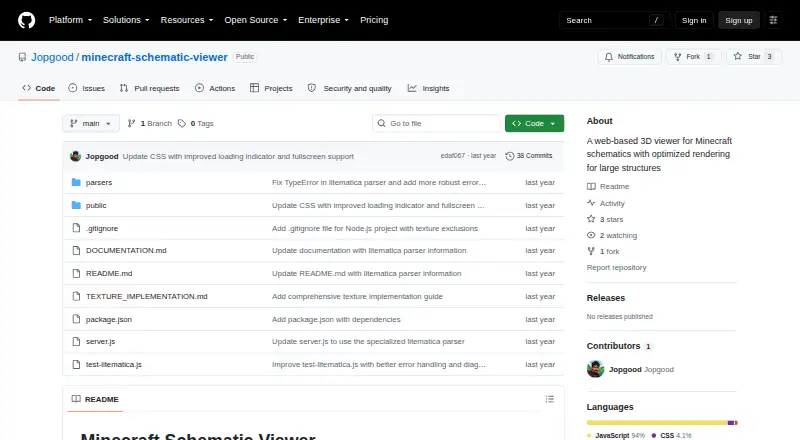Open minecraft-schematic-viewer repository link
This screenshot has height=440, width=800.
tap(155, 57)
